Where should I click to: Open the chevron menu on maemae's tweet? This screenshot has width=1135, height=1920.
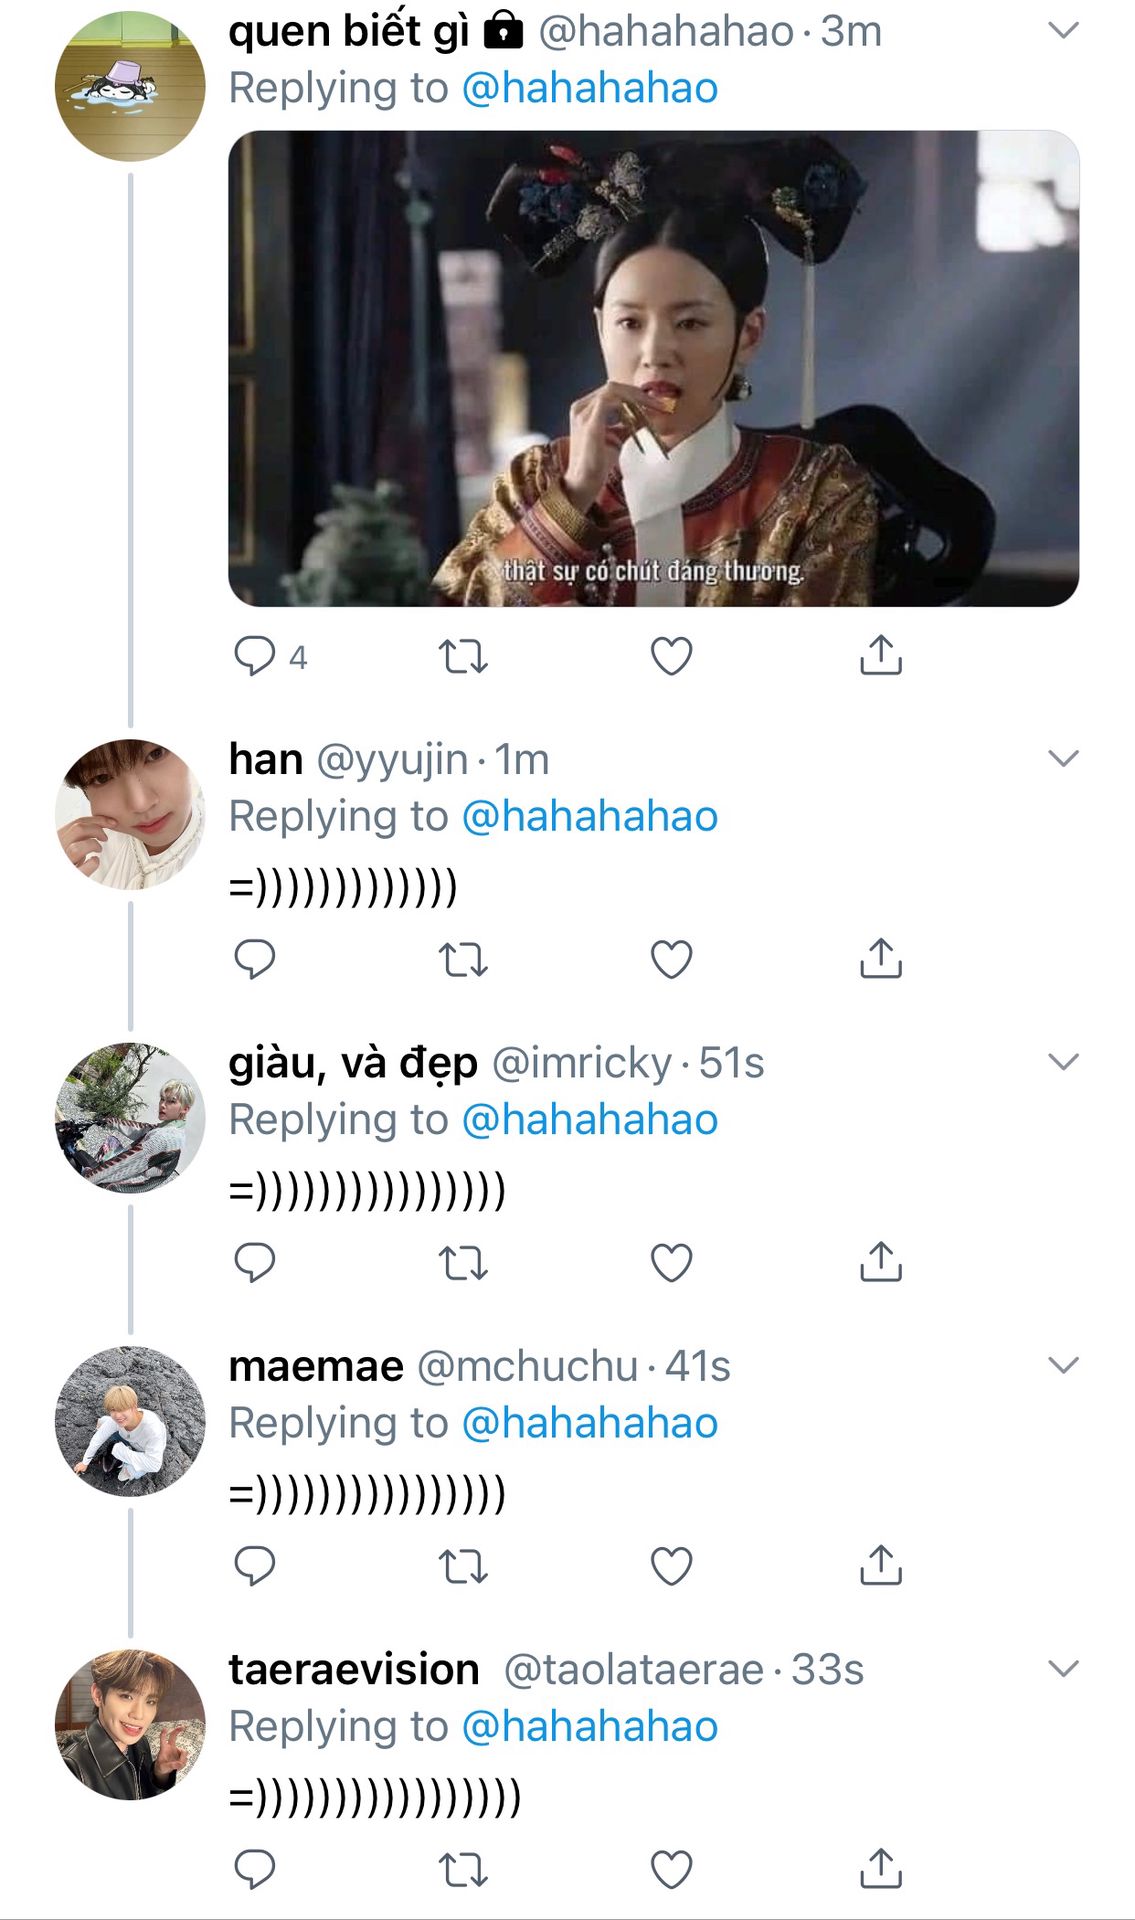(x=1063, y=1365)
